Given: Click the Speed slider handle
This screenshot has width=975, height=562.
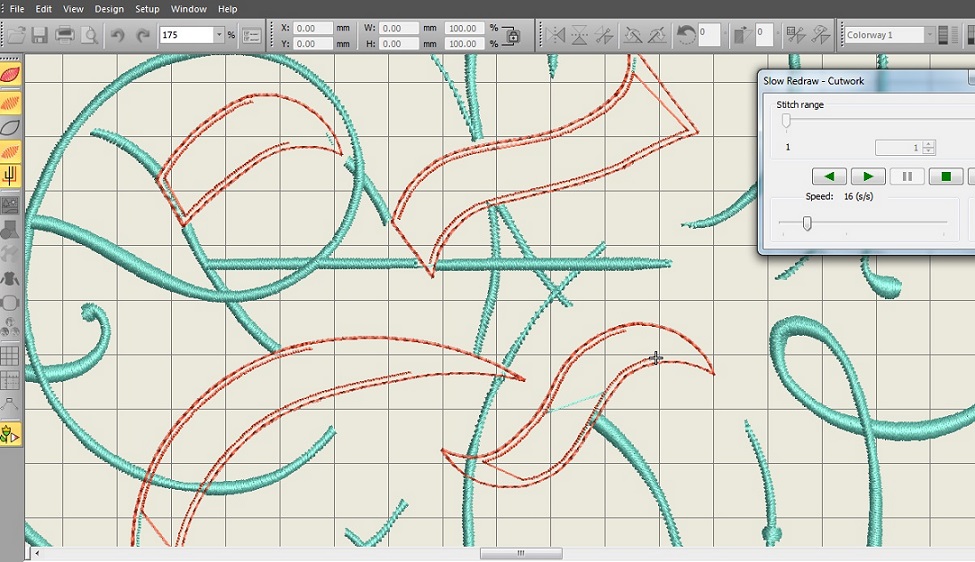Looking at the screenshot, I should (x=807, y=223).
